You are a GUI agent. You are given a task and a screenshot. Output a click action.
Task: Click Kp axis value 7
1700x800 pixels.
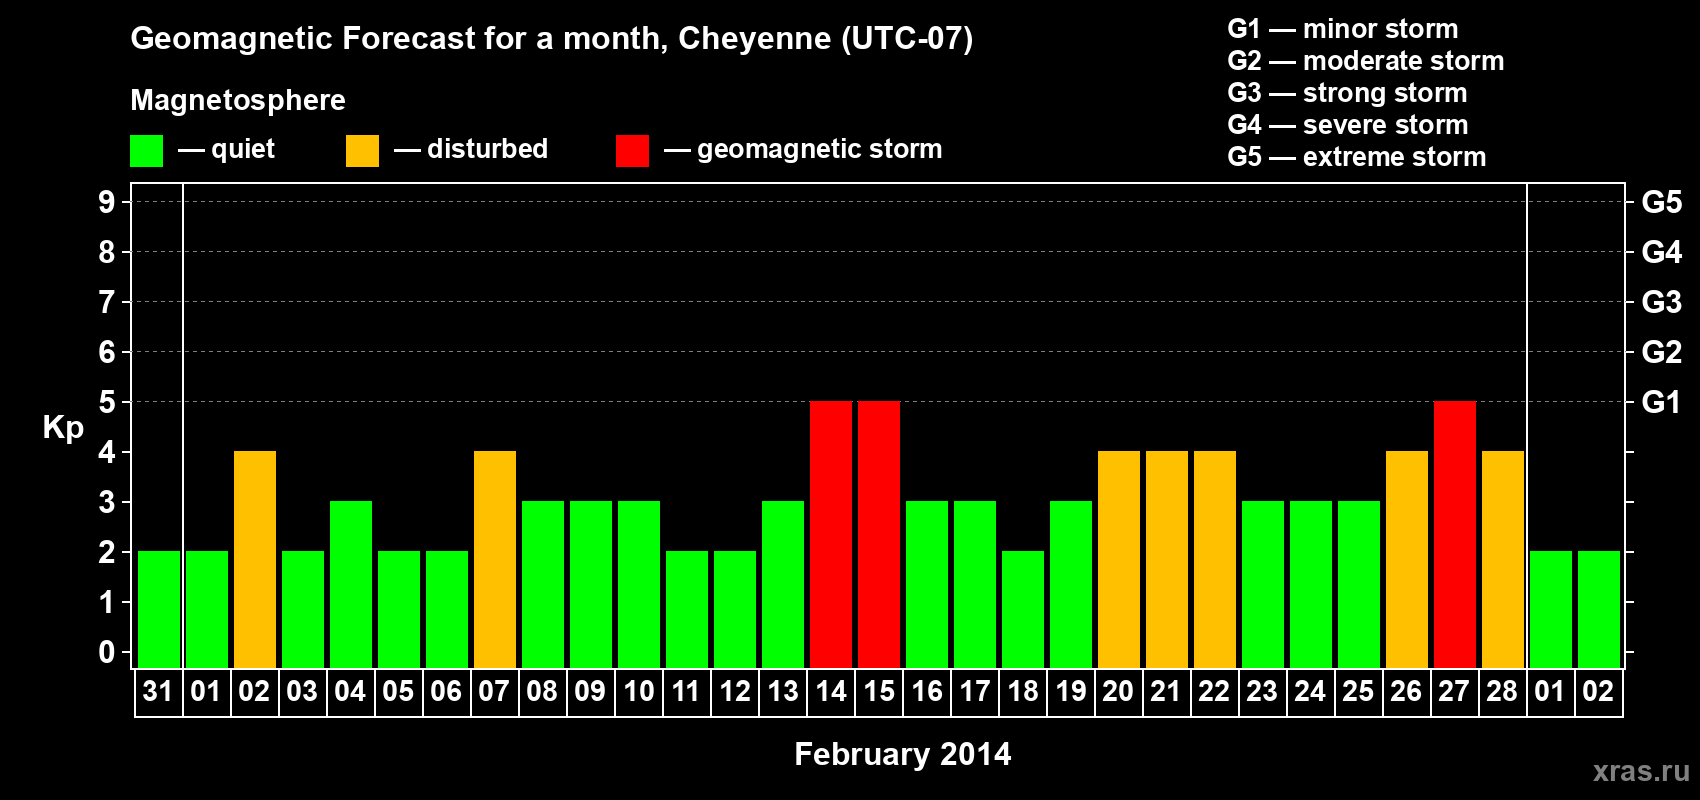click(107, 302)
